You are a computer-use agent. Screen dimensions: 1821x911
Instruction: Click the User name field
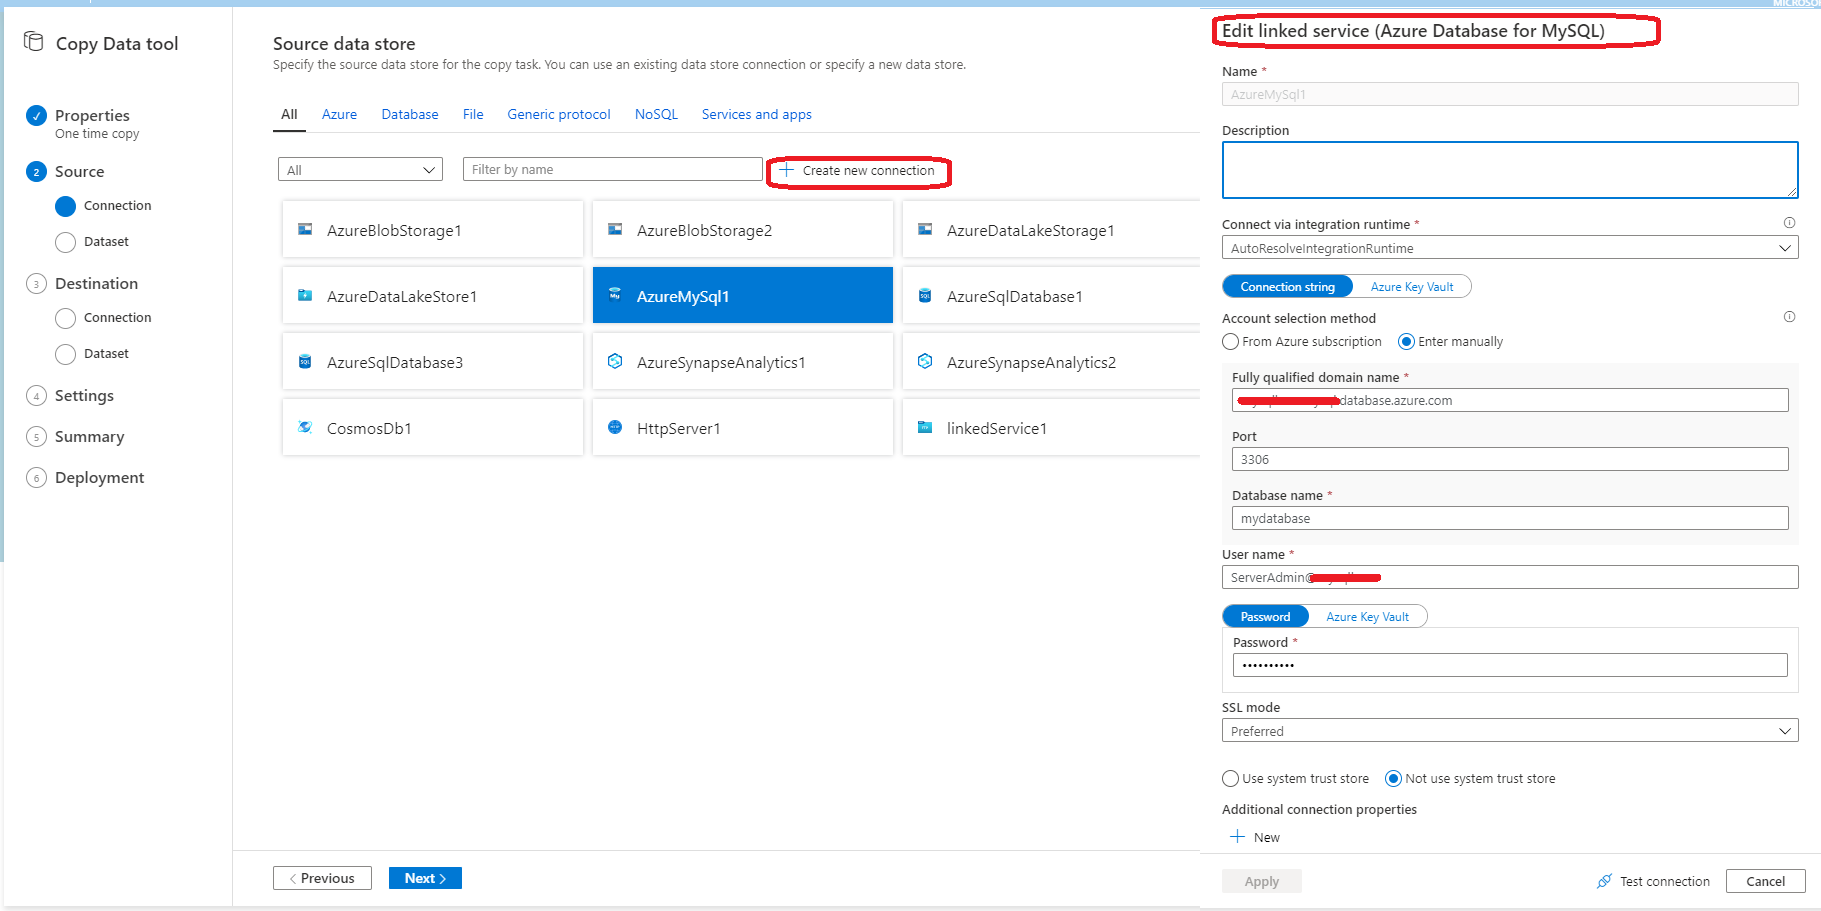click(1510, 577)
